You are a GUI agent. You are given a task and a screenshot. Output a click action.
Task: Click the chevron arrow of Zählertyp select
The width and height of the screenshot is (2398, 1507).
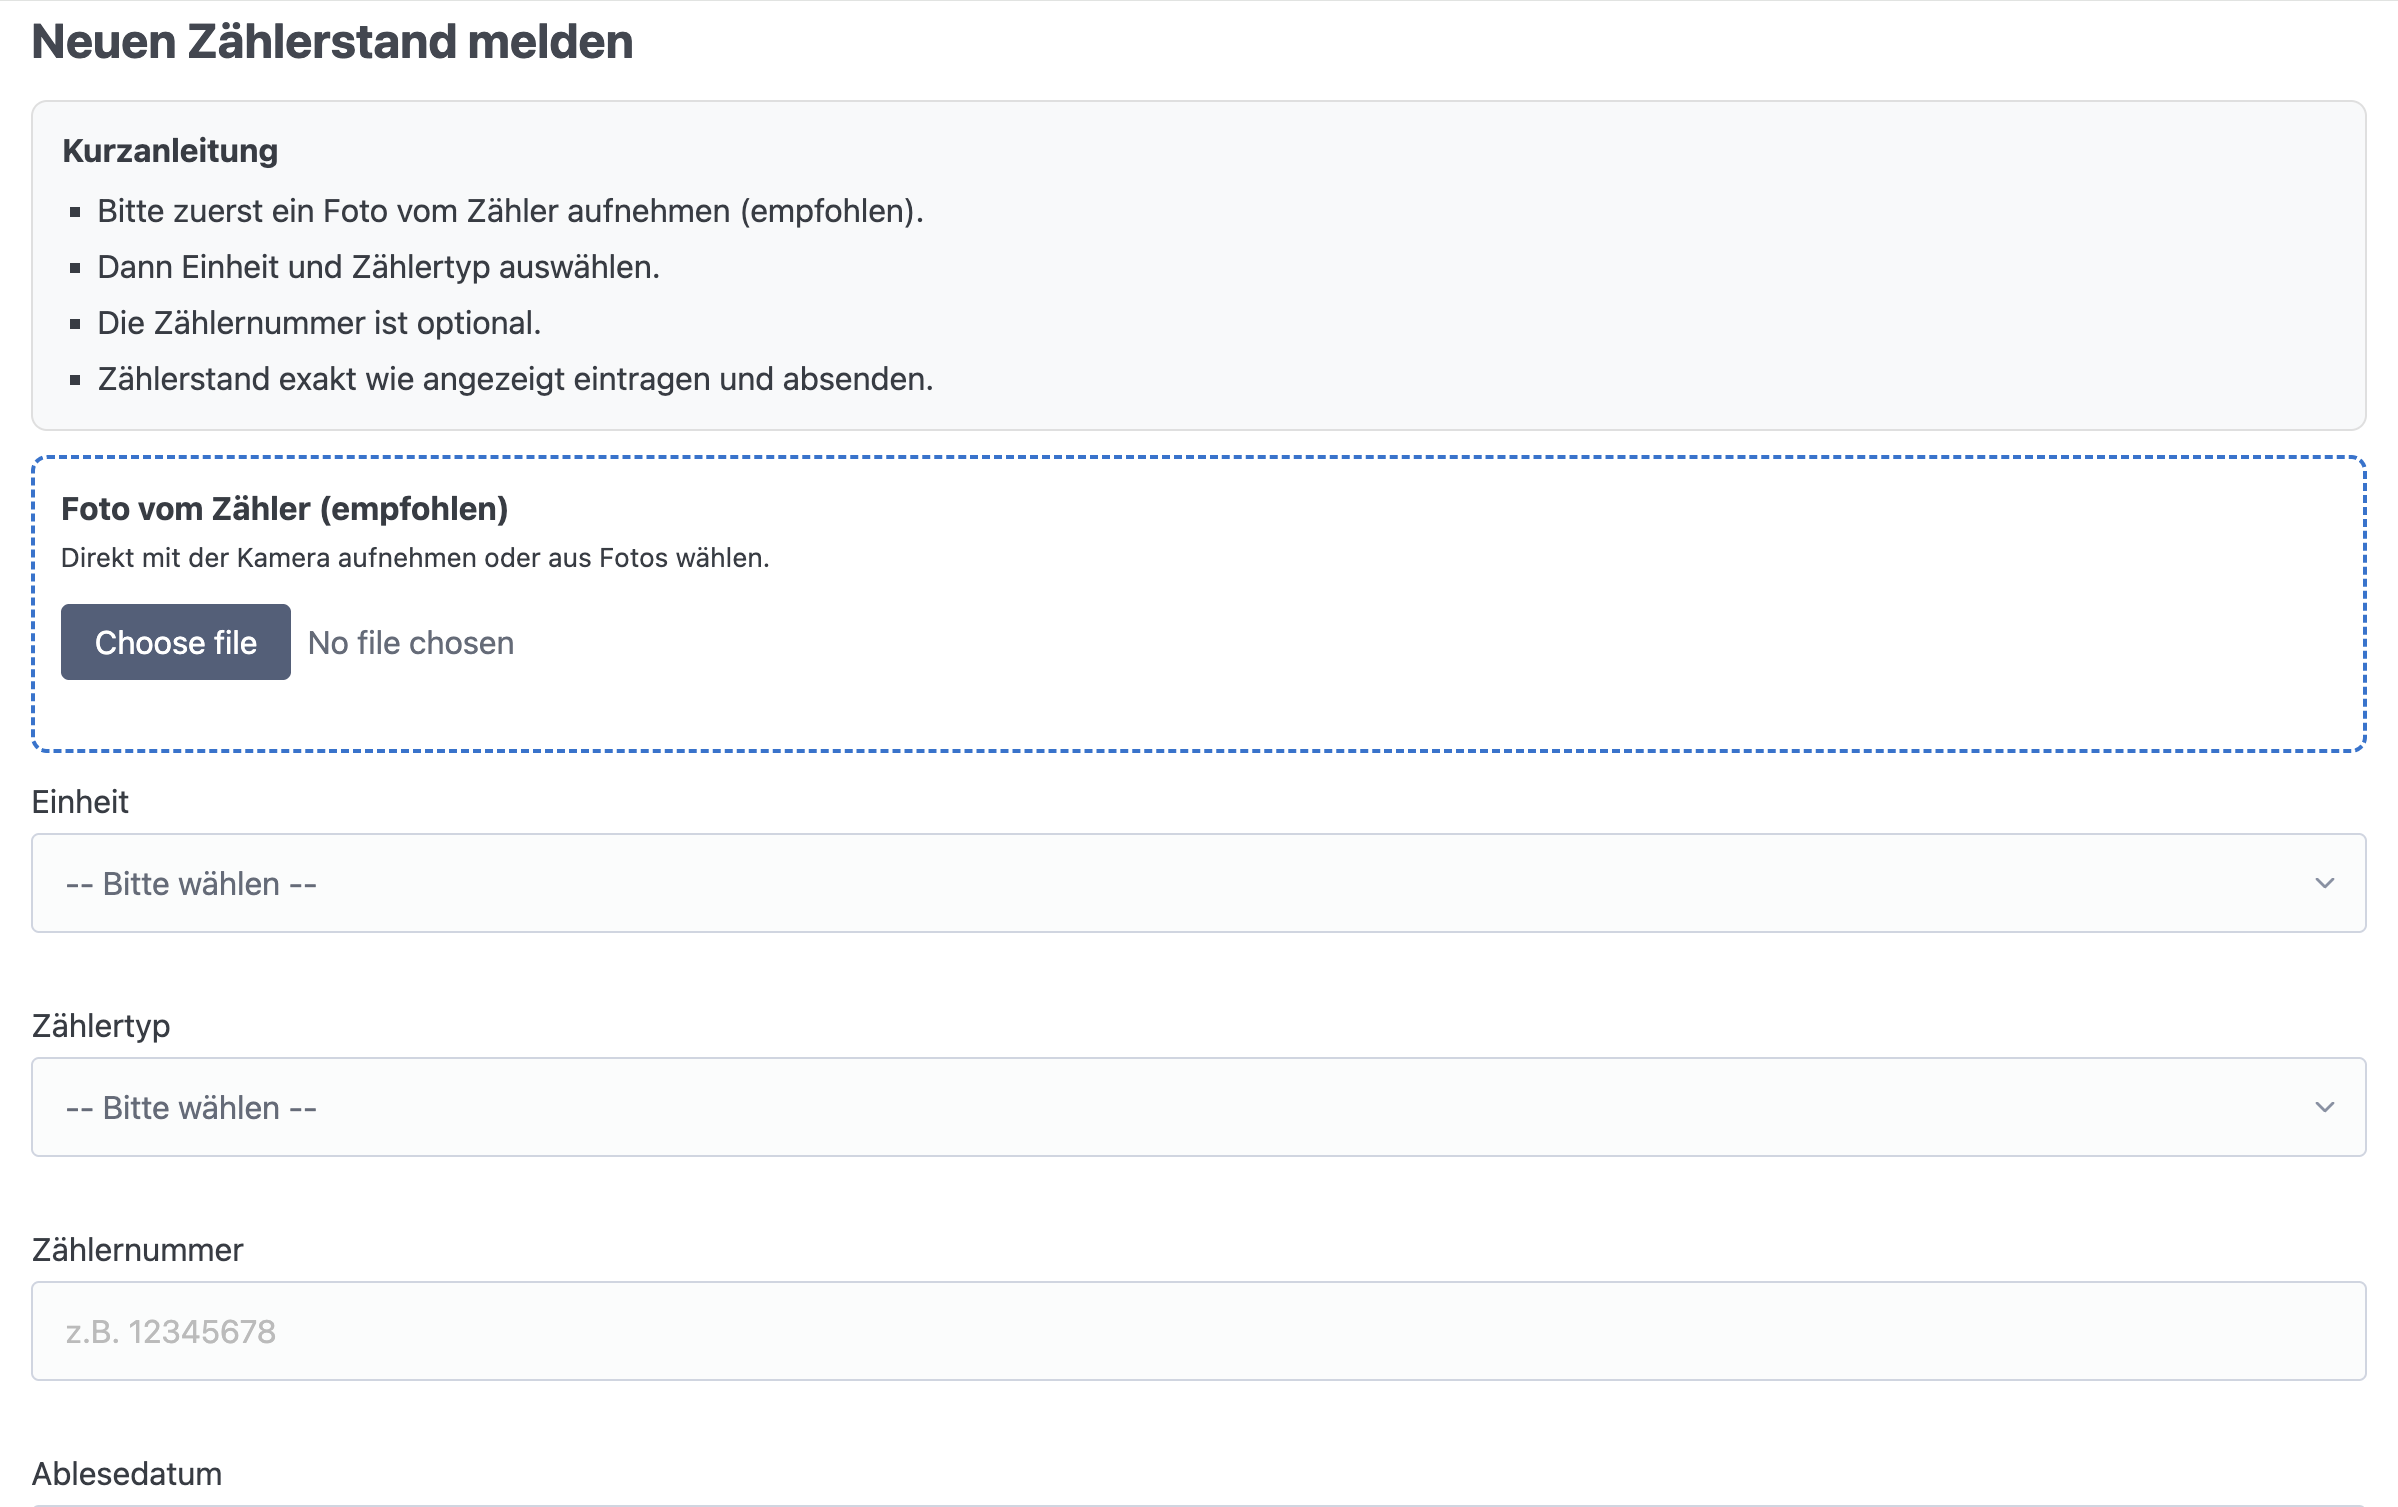tap(2324, 1107)
